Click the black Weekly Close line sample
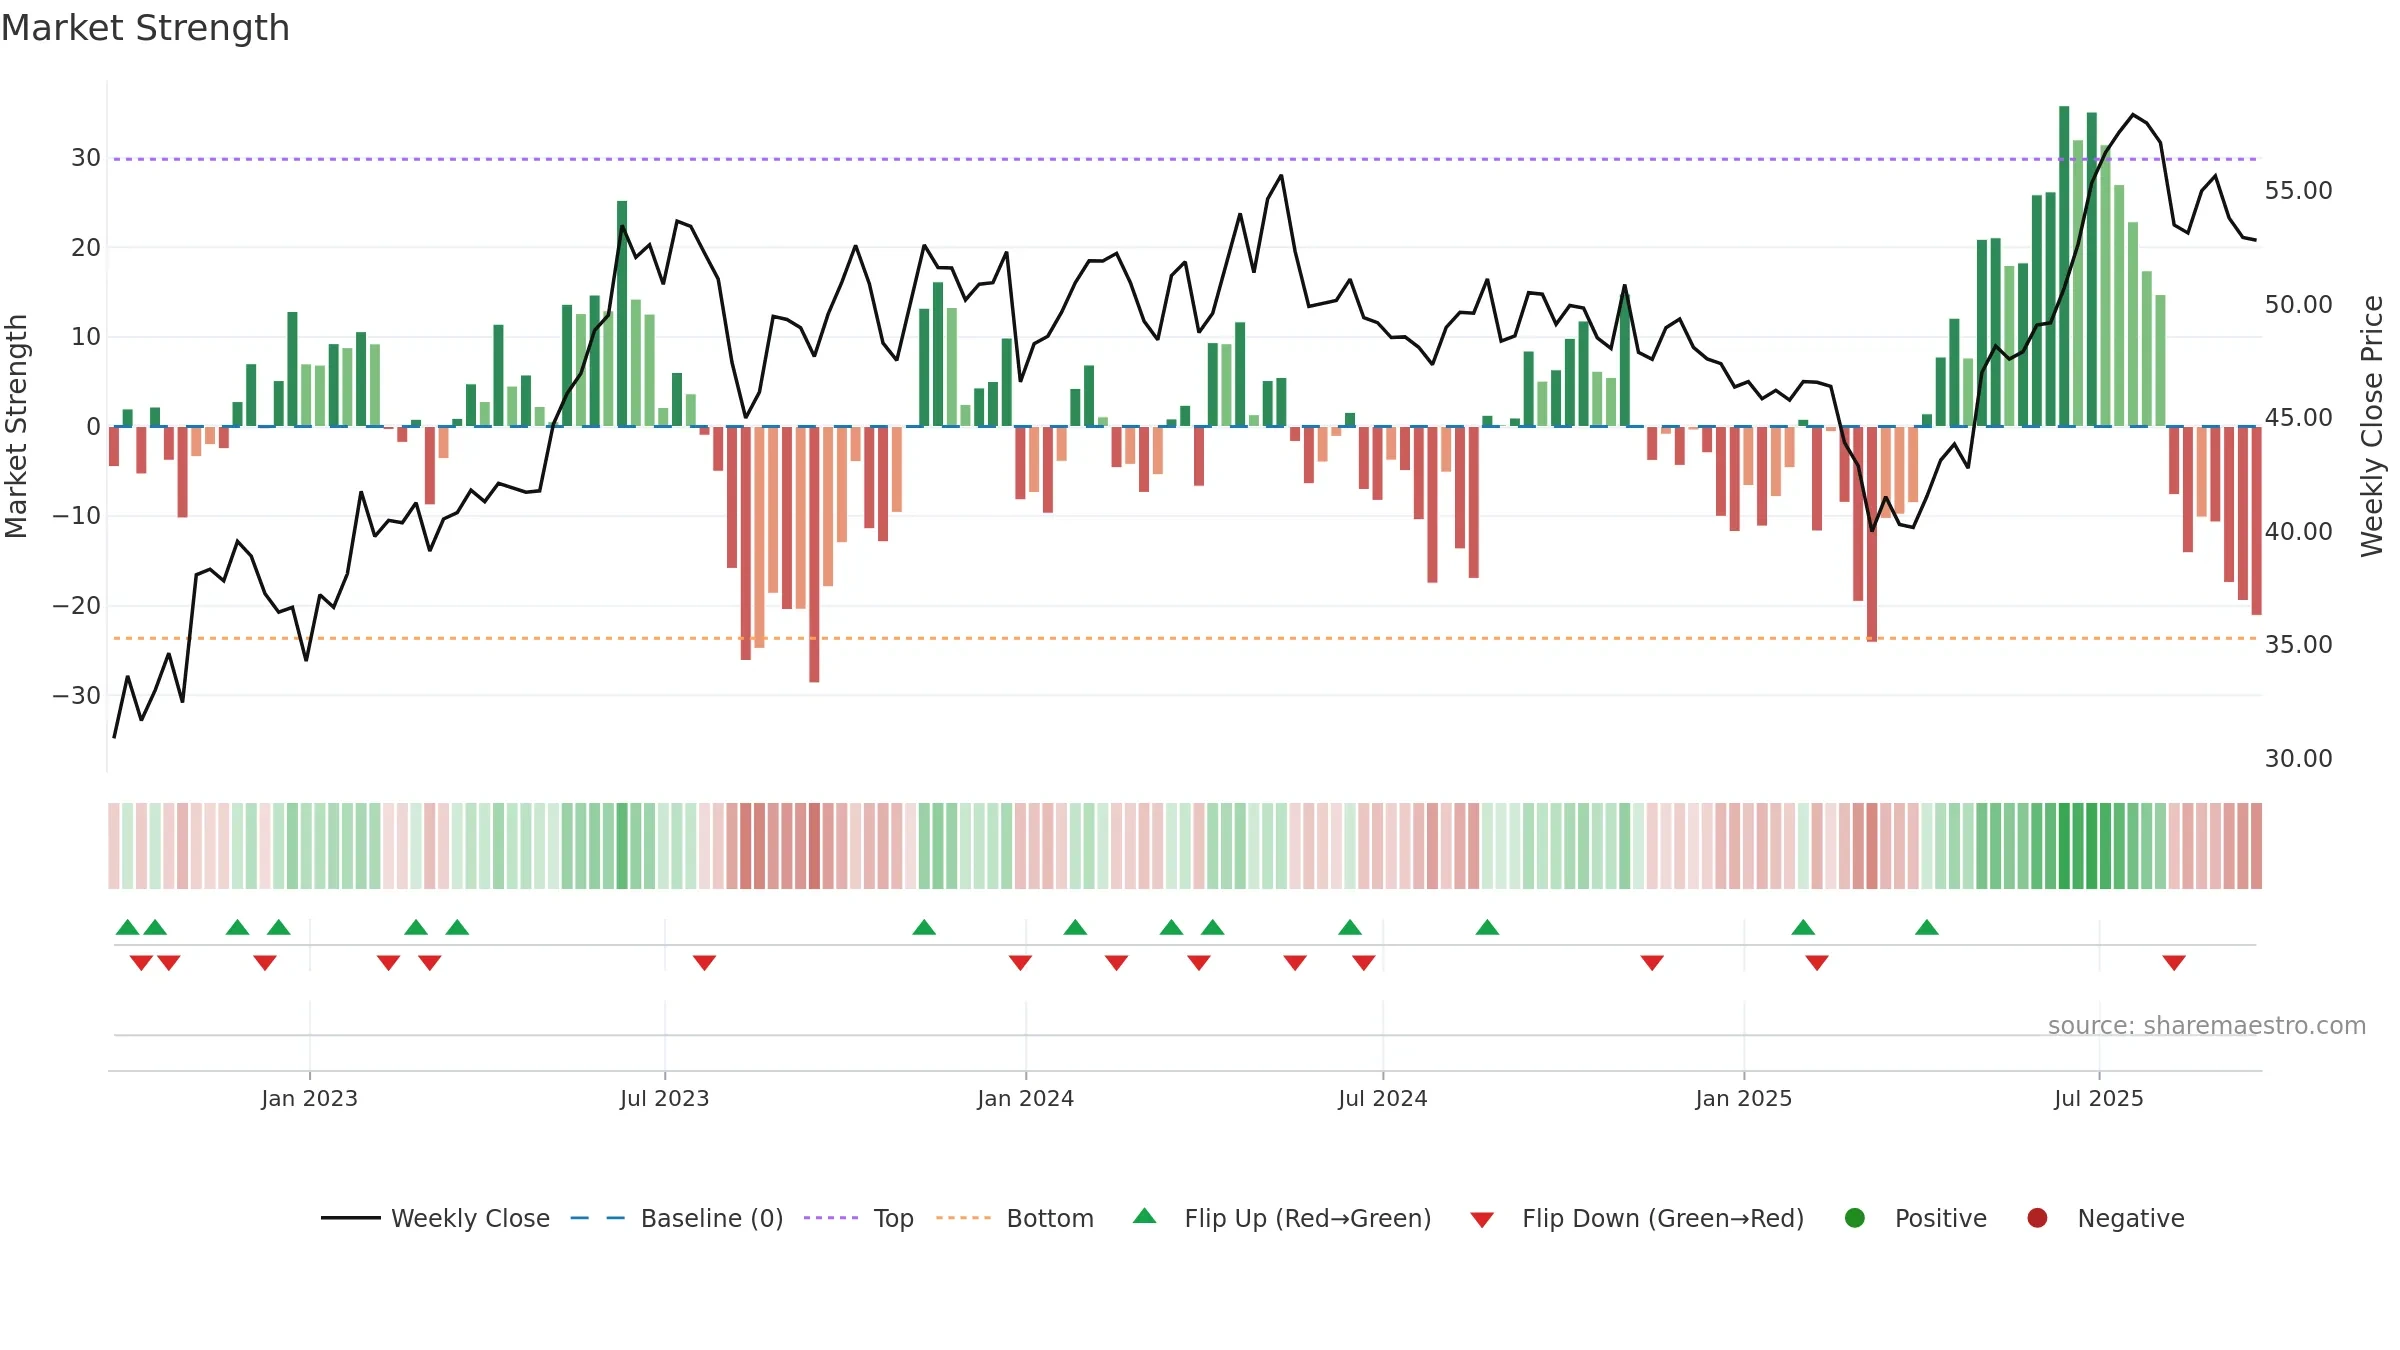The width and height of the screenshot is (2400, 1350). (x=350, y=1218)
